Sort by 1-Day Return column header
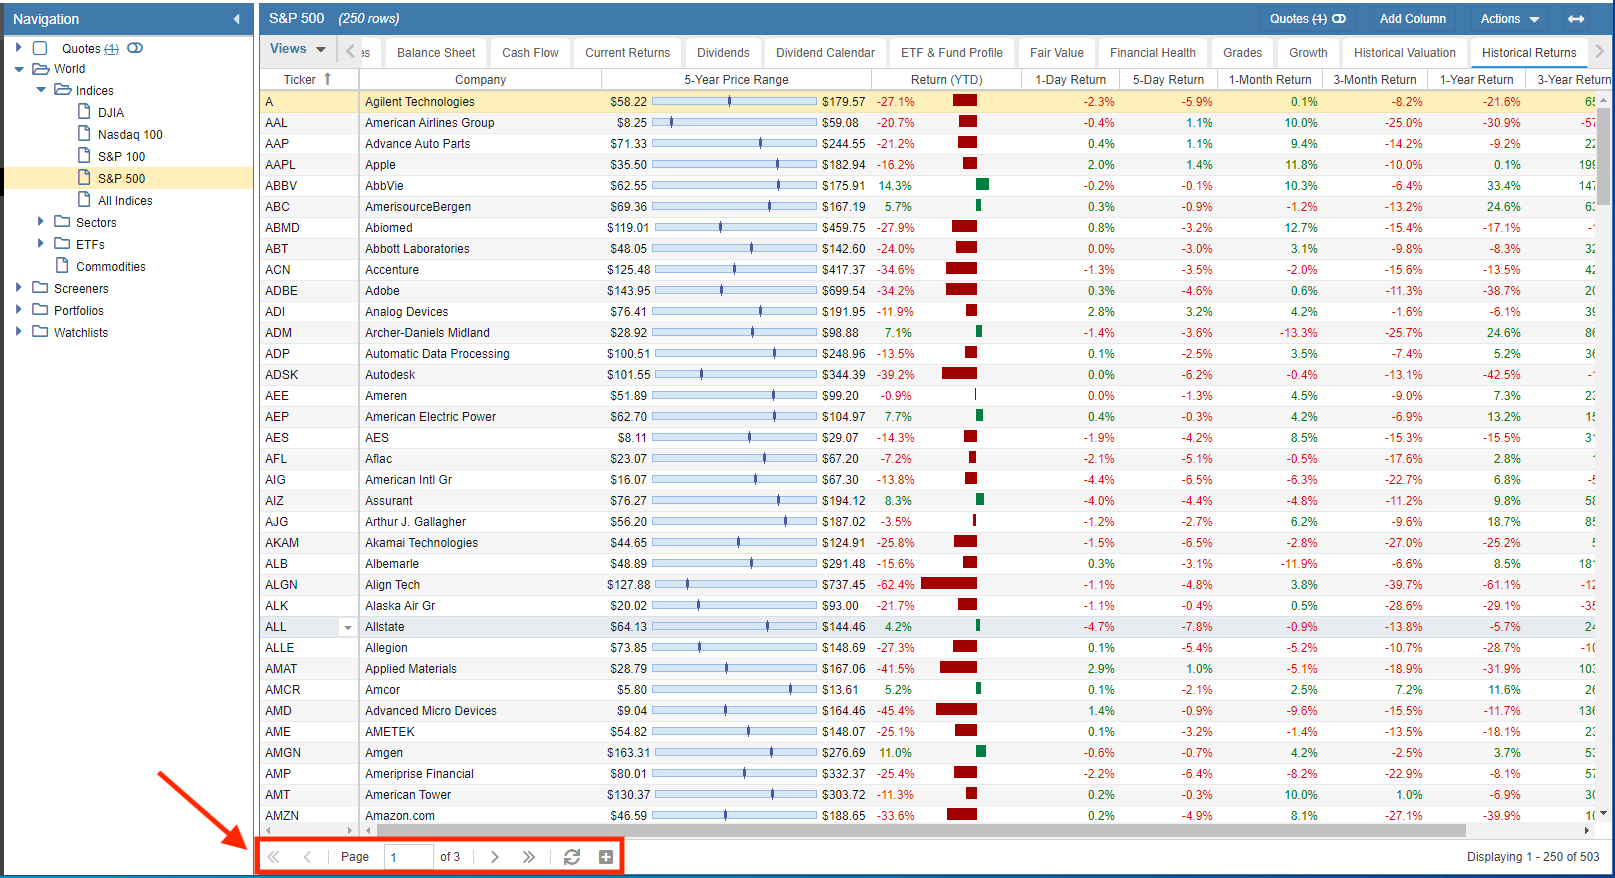Screen dimensions: 1615x878 coord(1071,80)
